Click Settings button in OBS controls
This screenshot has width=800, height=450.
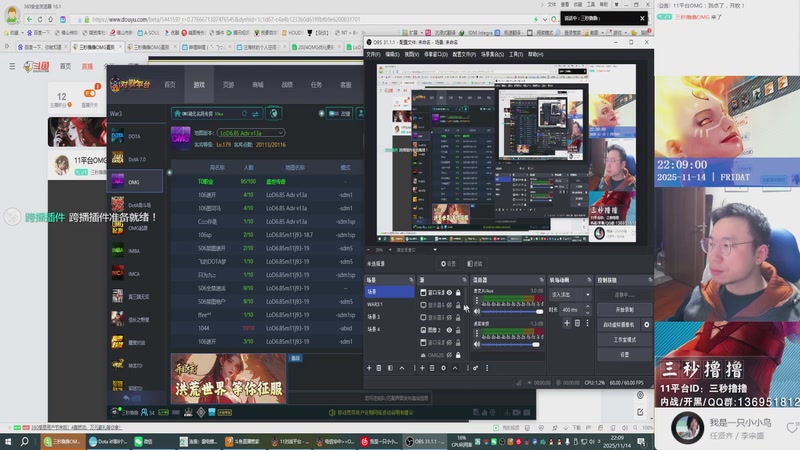(624, 354)
